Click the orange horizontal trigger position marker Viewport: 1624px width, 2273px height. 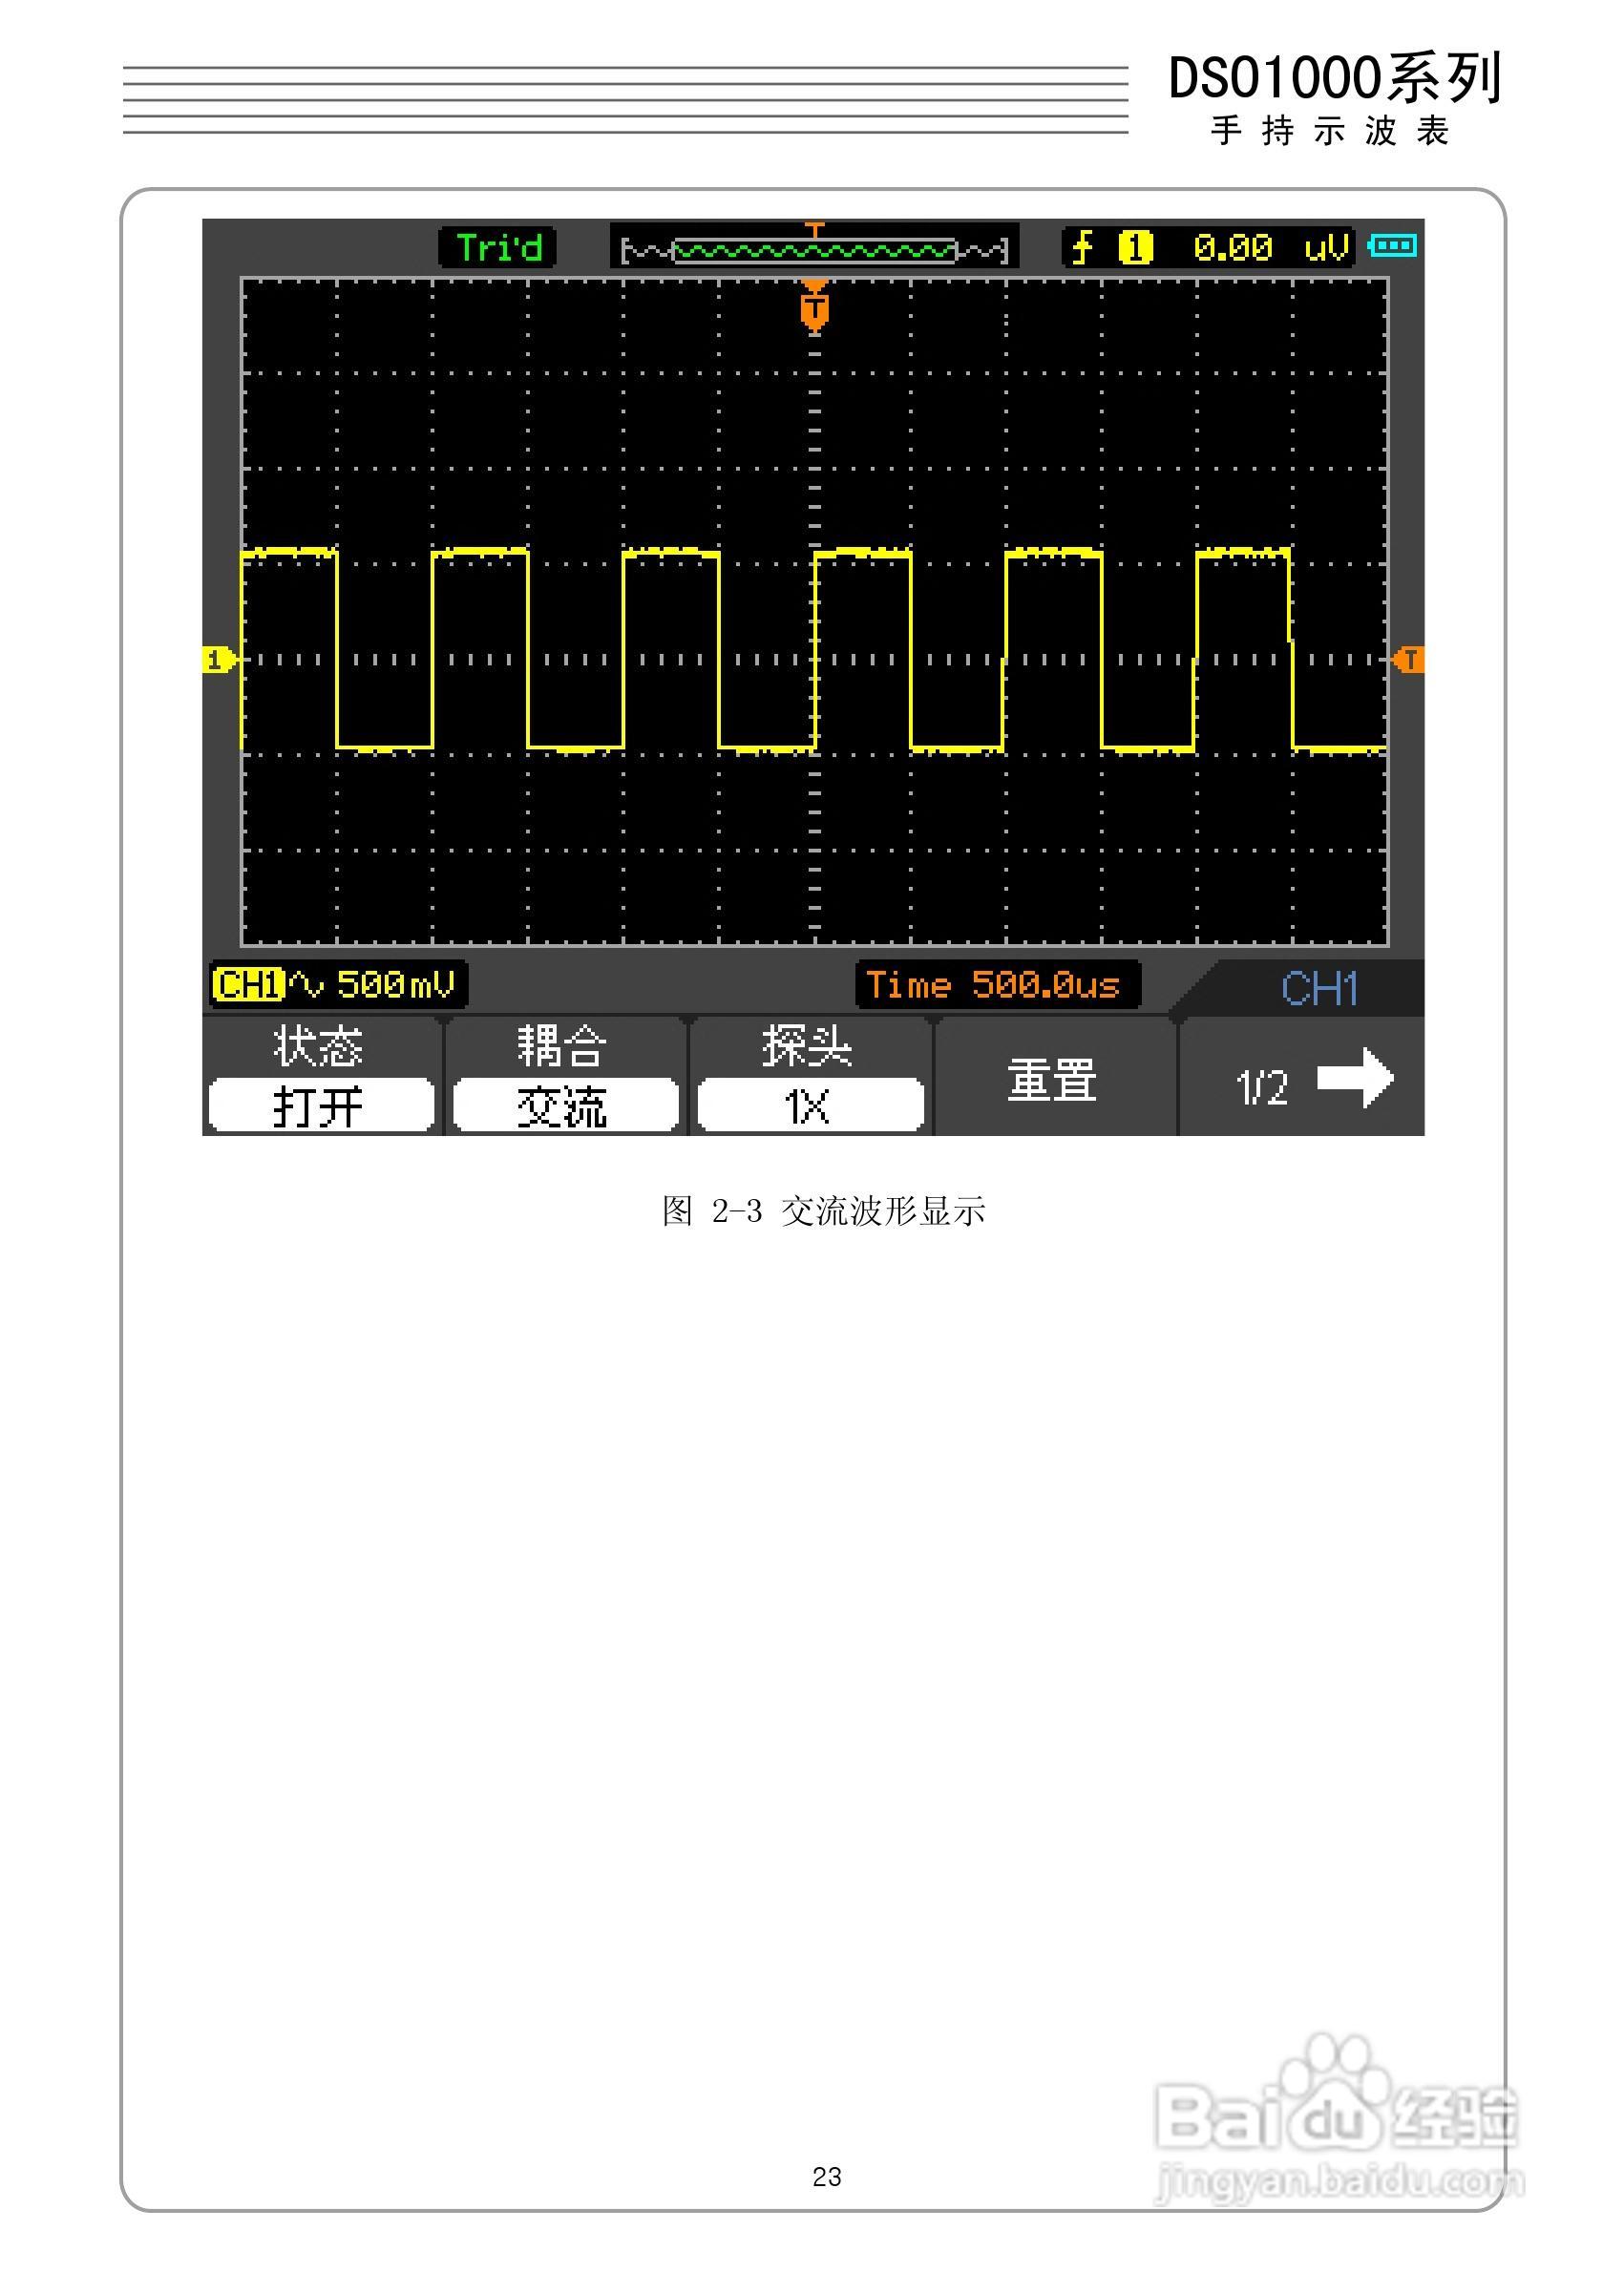click(815, 305)
